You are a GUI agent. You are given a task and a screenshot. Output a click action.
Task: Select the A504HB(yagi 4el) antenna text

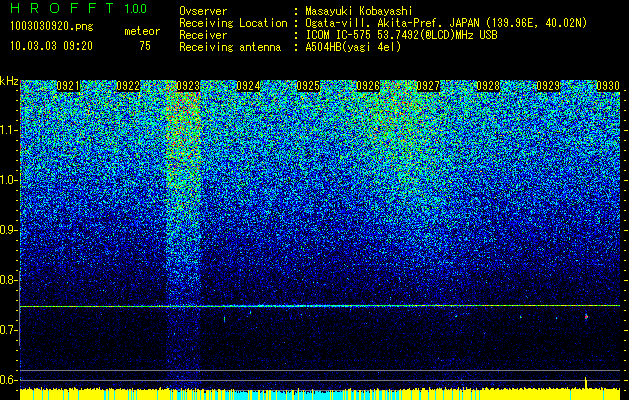[x=353, y=47]
